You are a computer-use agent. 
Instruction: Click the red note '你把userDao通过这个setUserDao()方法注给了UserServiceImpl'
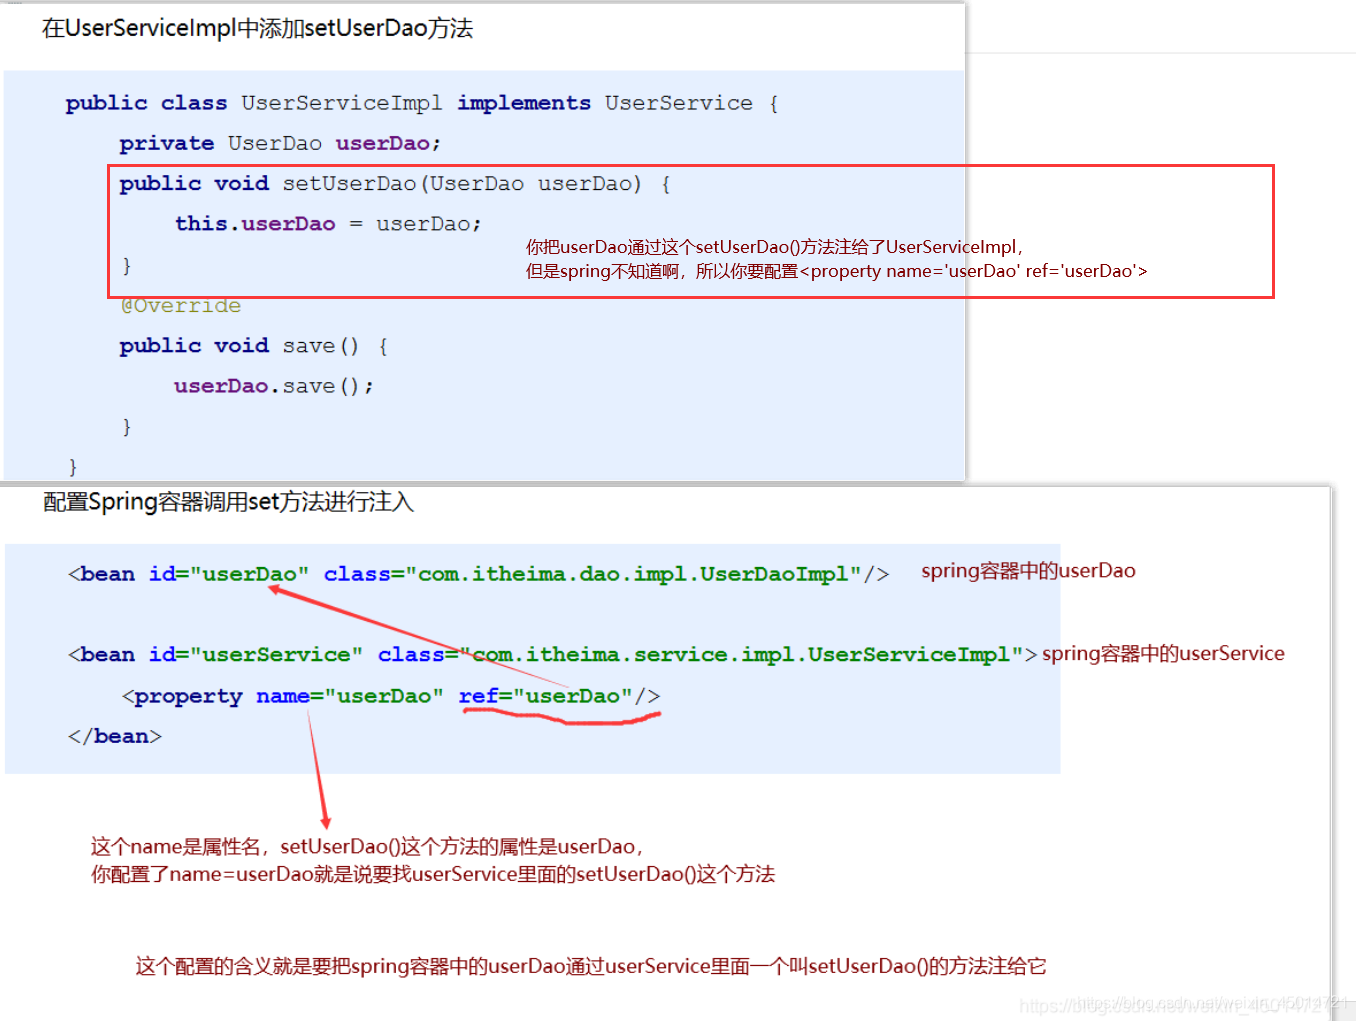click(x=774, y=247)
